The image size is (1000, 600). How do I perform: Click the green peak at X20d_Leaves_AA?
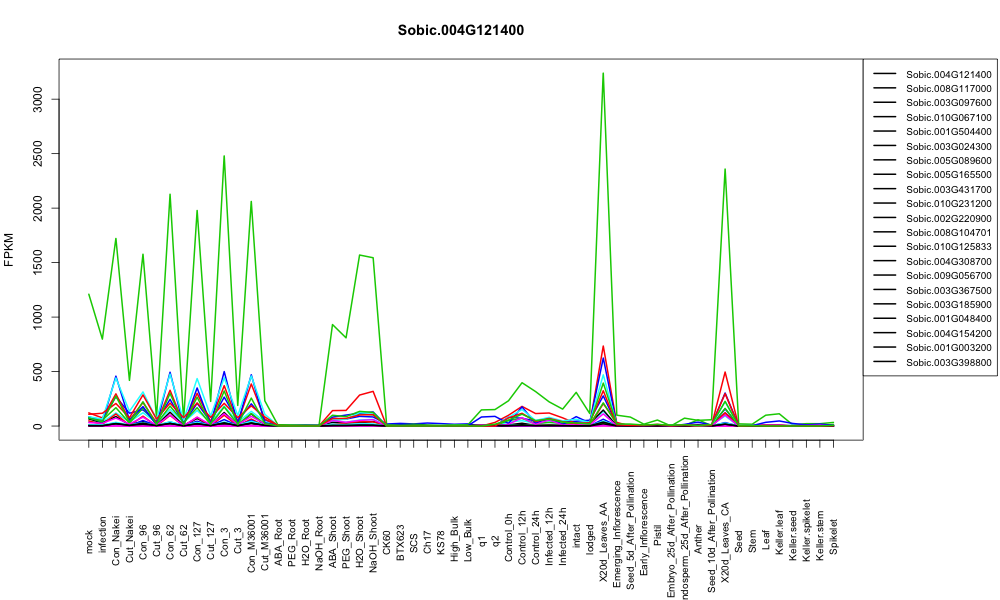pos(603,74)
